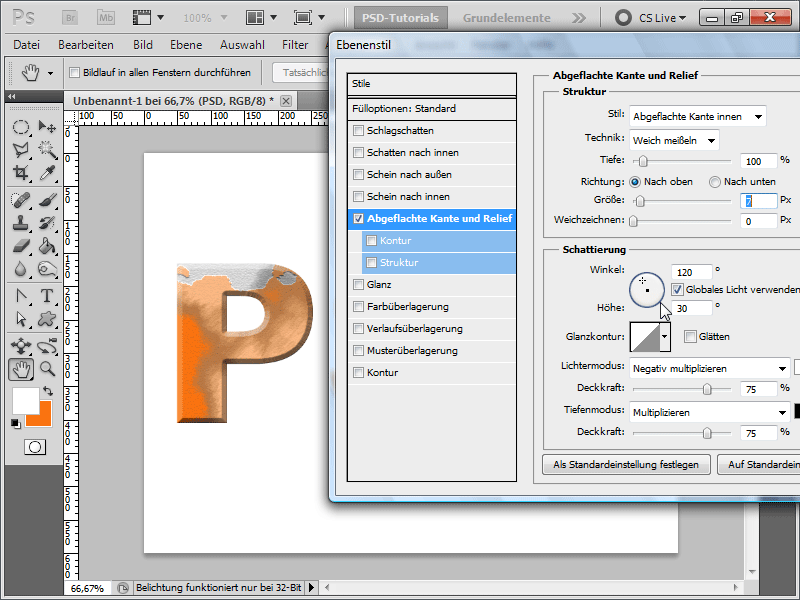Screen dimensions: 800x600
Task: Select the Brush tool
Action: pos(47,200)
